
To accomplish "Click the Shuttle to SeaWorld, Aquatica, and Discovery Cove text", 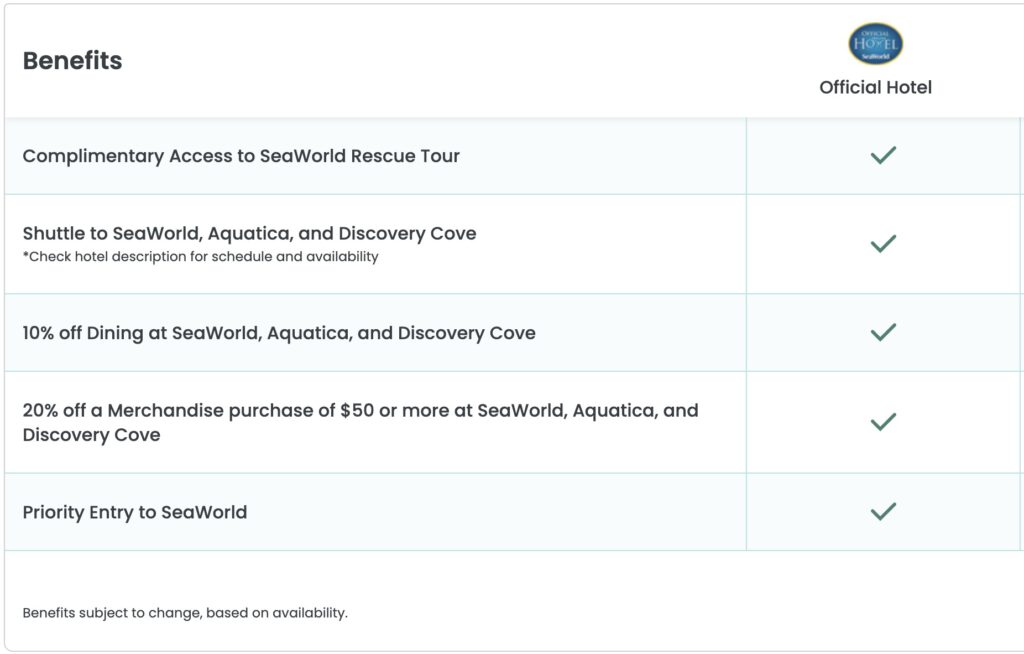I will click(x=249, y=233).
